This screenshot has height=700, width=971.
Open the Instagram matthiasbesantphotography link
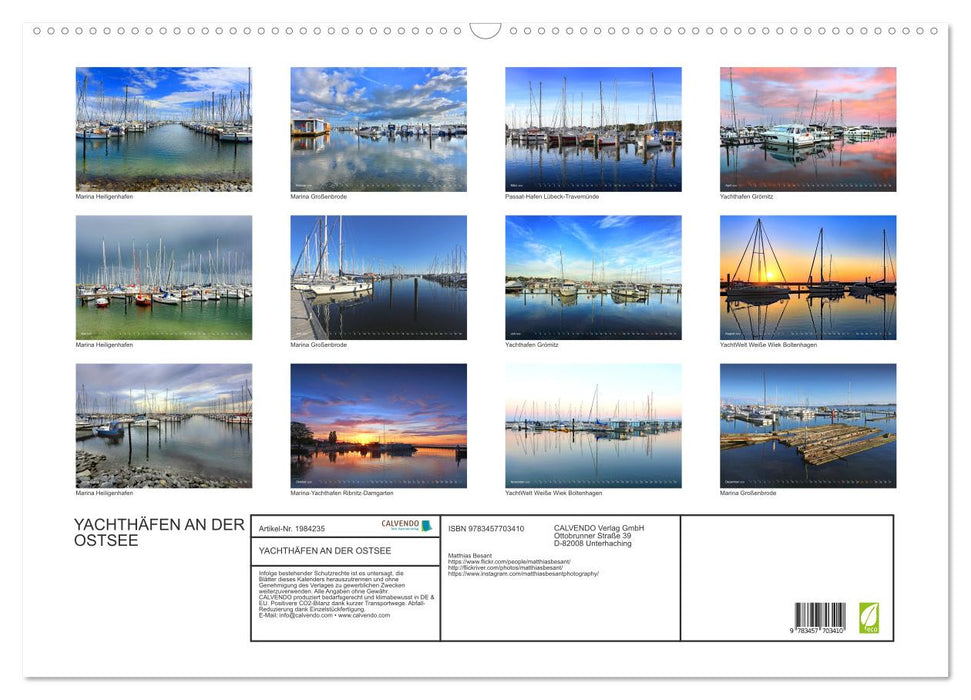520,571
